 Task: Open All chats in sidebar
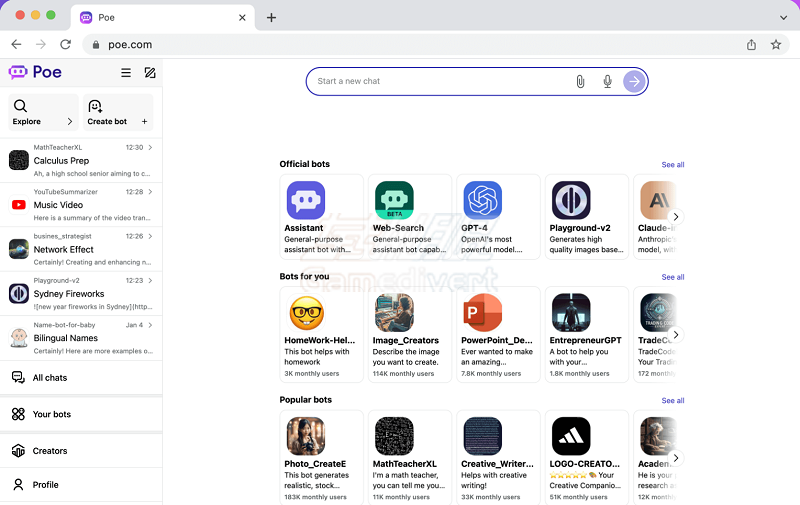coord(50,378)
